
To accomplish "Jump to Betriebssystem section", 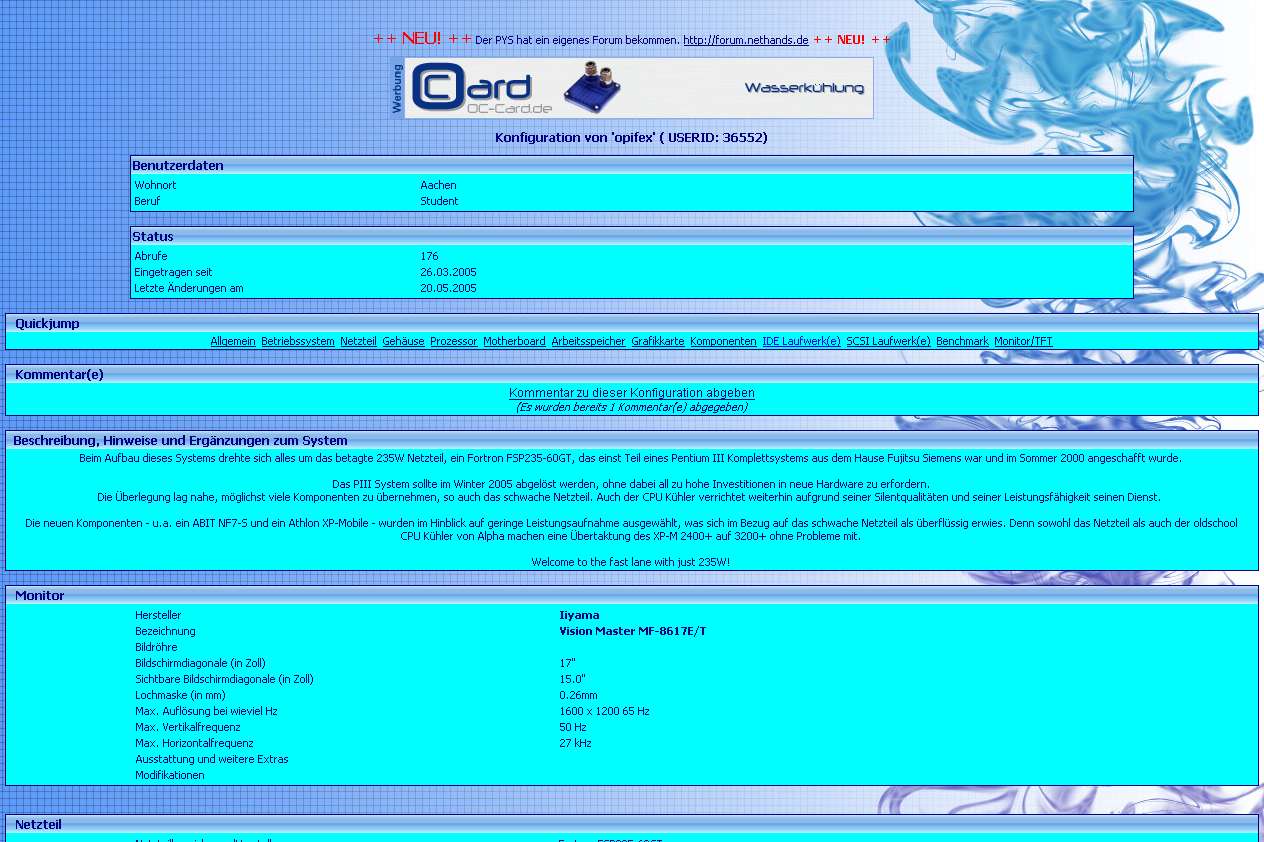I will [298, 341].
